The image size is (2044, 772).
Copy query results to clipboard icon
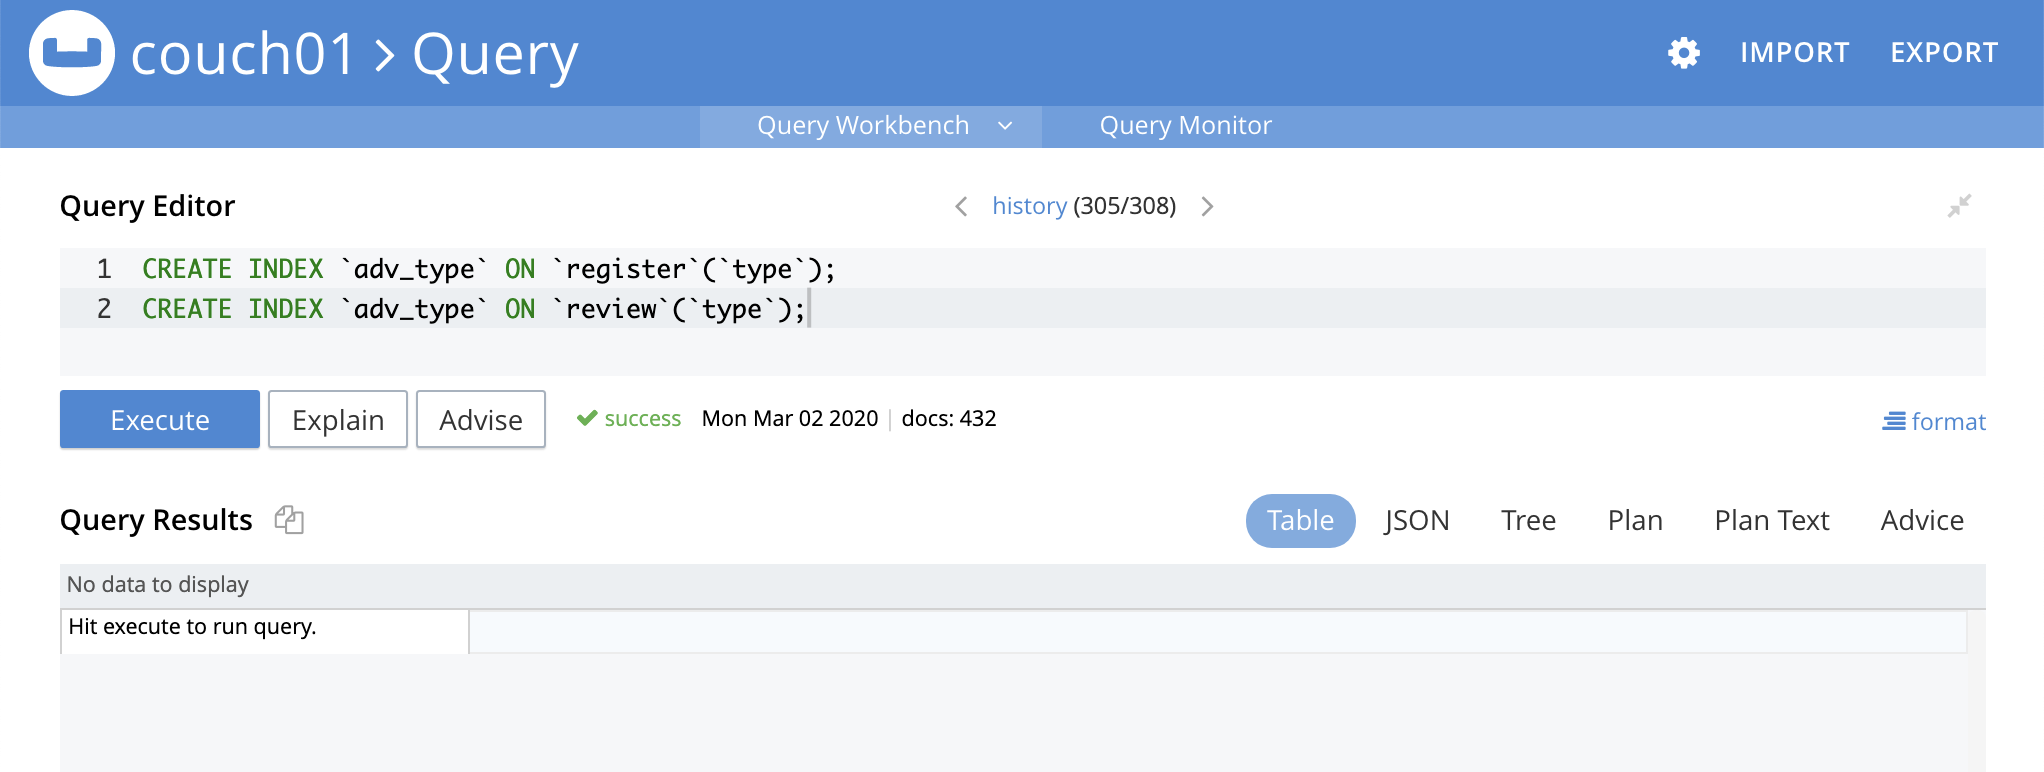click(289, 520)
